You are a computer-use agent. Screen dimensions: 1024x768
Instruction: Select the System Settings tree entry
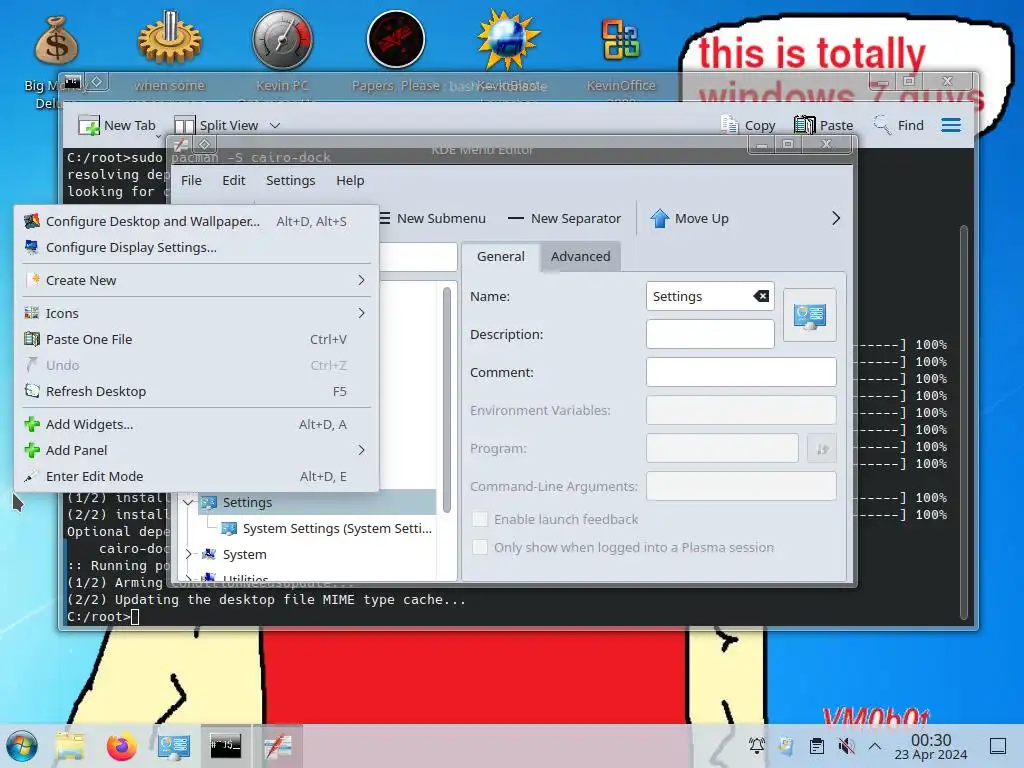(327, 528)
